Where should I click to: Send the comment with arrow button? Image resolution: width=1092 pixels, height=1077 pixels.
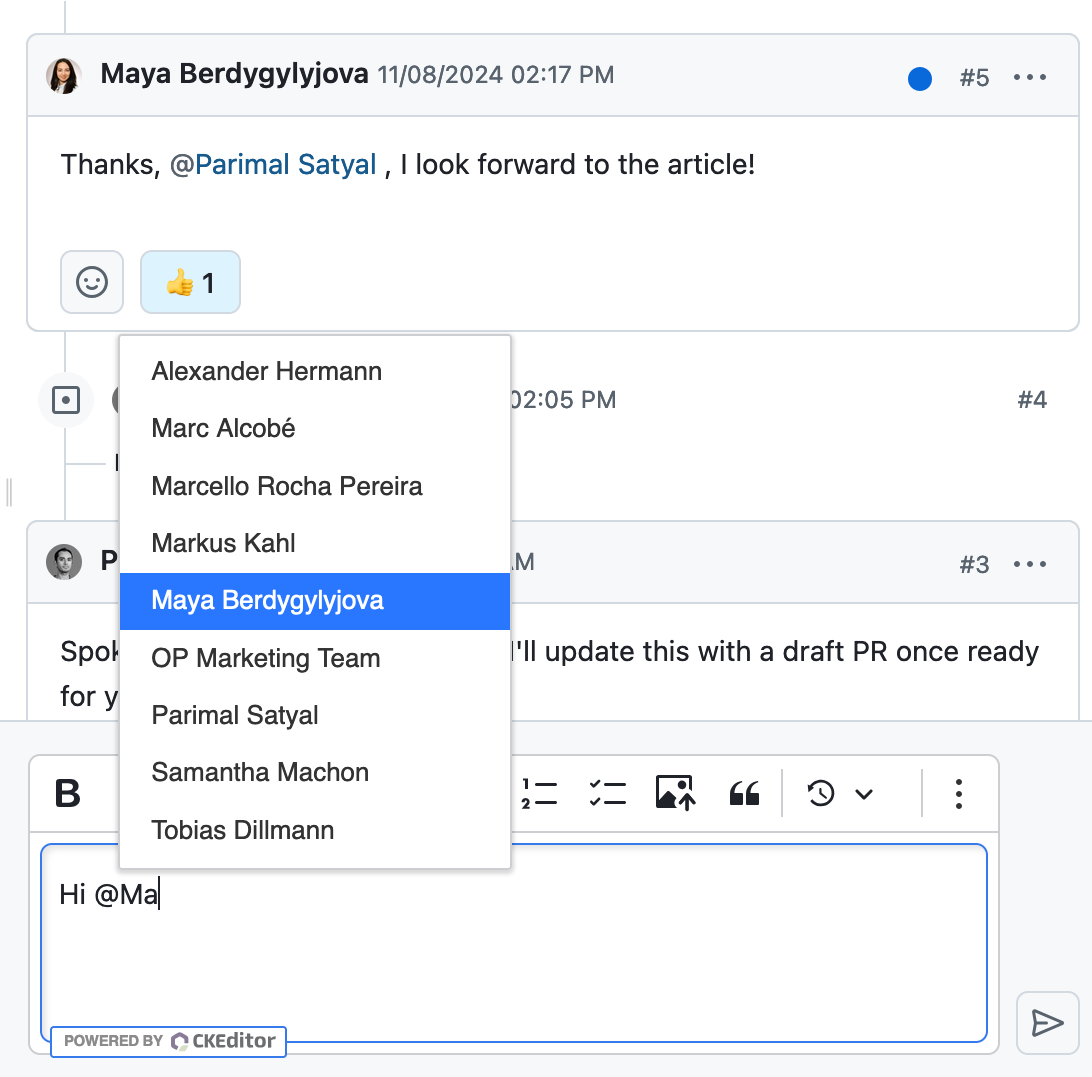click(x=1047, y=1022)
